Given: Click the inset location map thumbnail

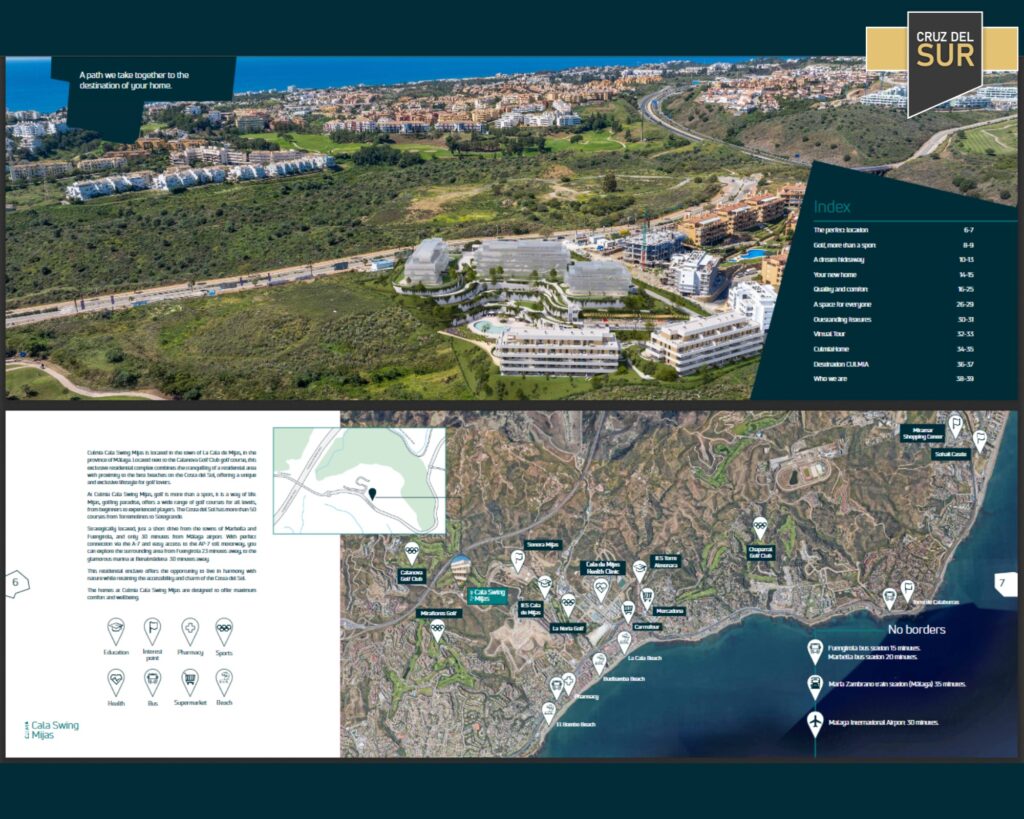Looking at the screenshot, I should click(x=359, y=480).
